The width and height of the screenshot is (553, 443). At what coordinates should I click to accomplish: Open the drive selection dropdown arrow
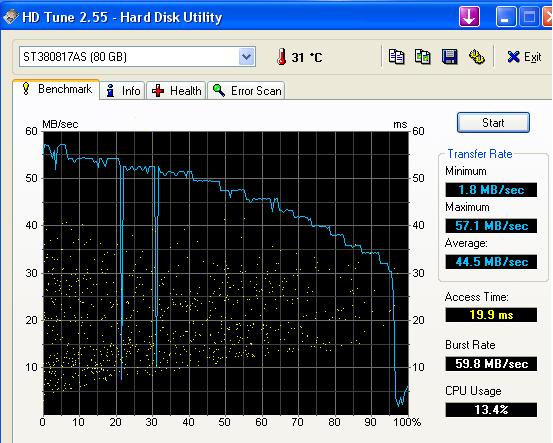coord(247,57)
